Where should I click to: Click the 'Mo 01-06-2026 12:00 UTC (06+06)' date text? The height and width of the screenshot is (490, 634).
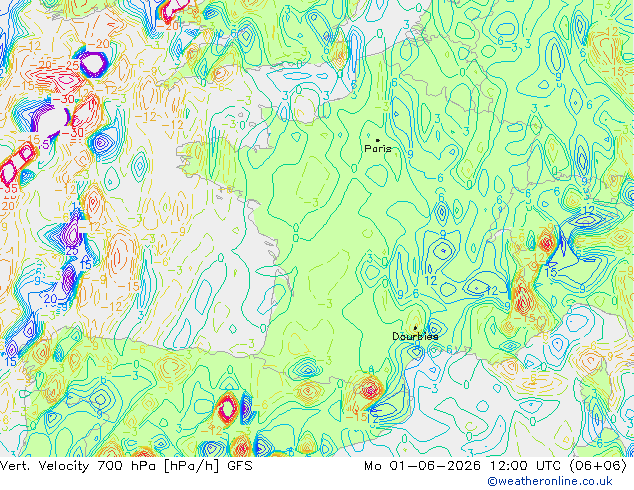tap(495, 466)
